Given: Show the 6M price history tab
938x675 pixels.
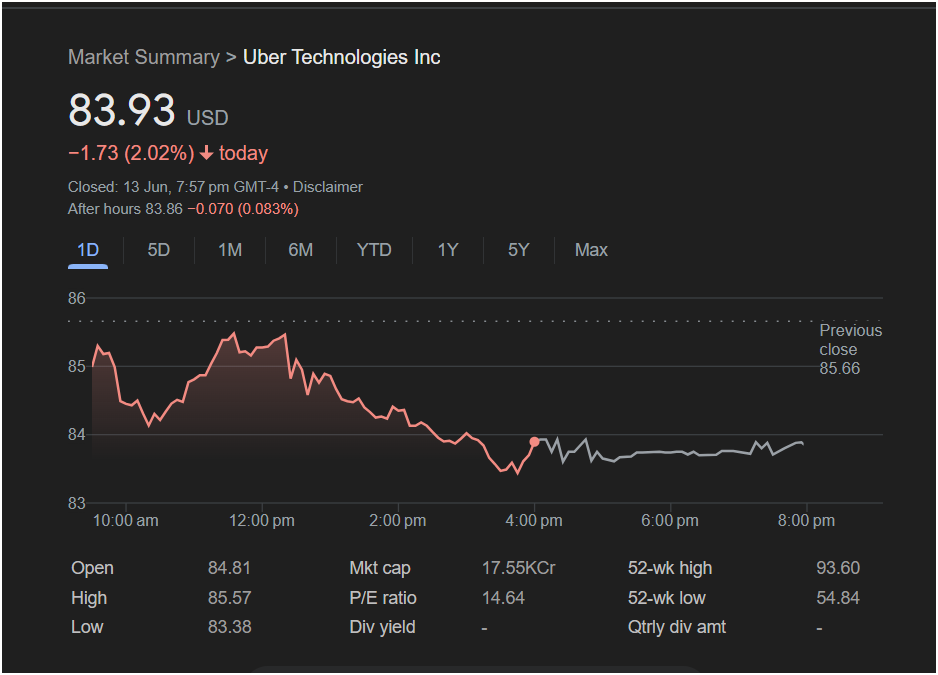Looking at the screenshot, I should [x=300, y=250].
